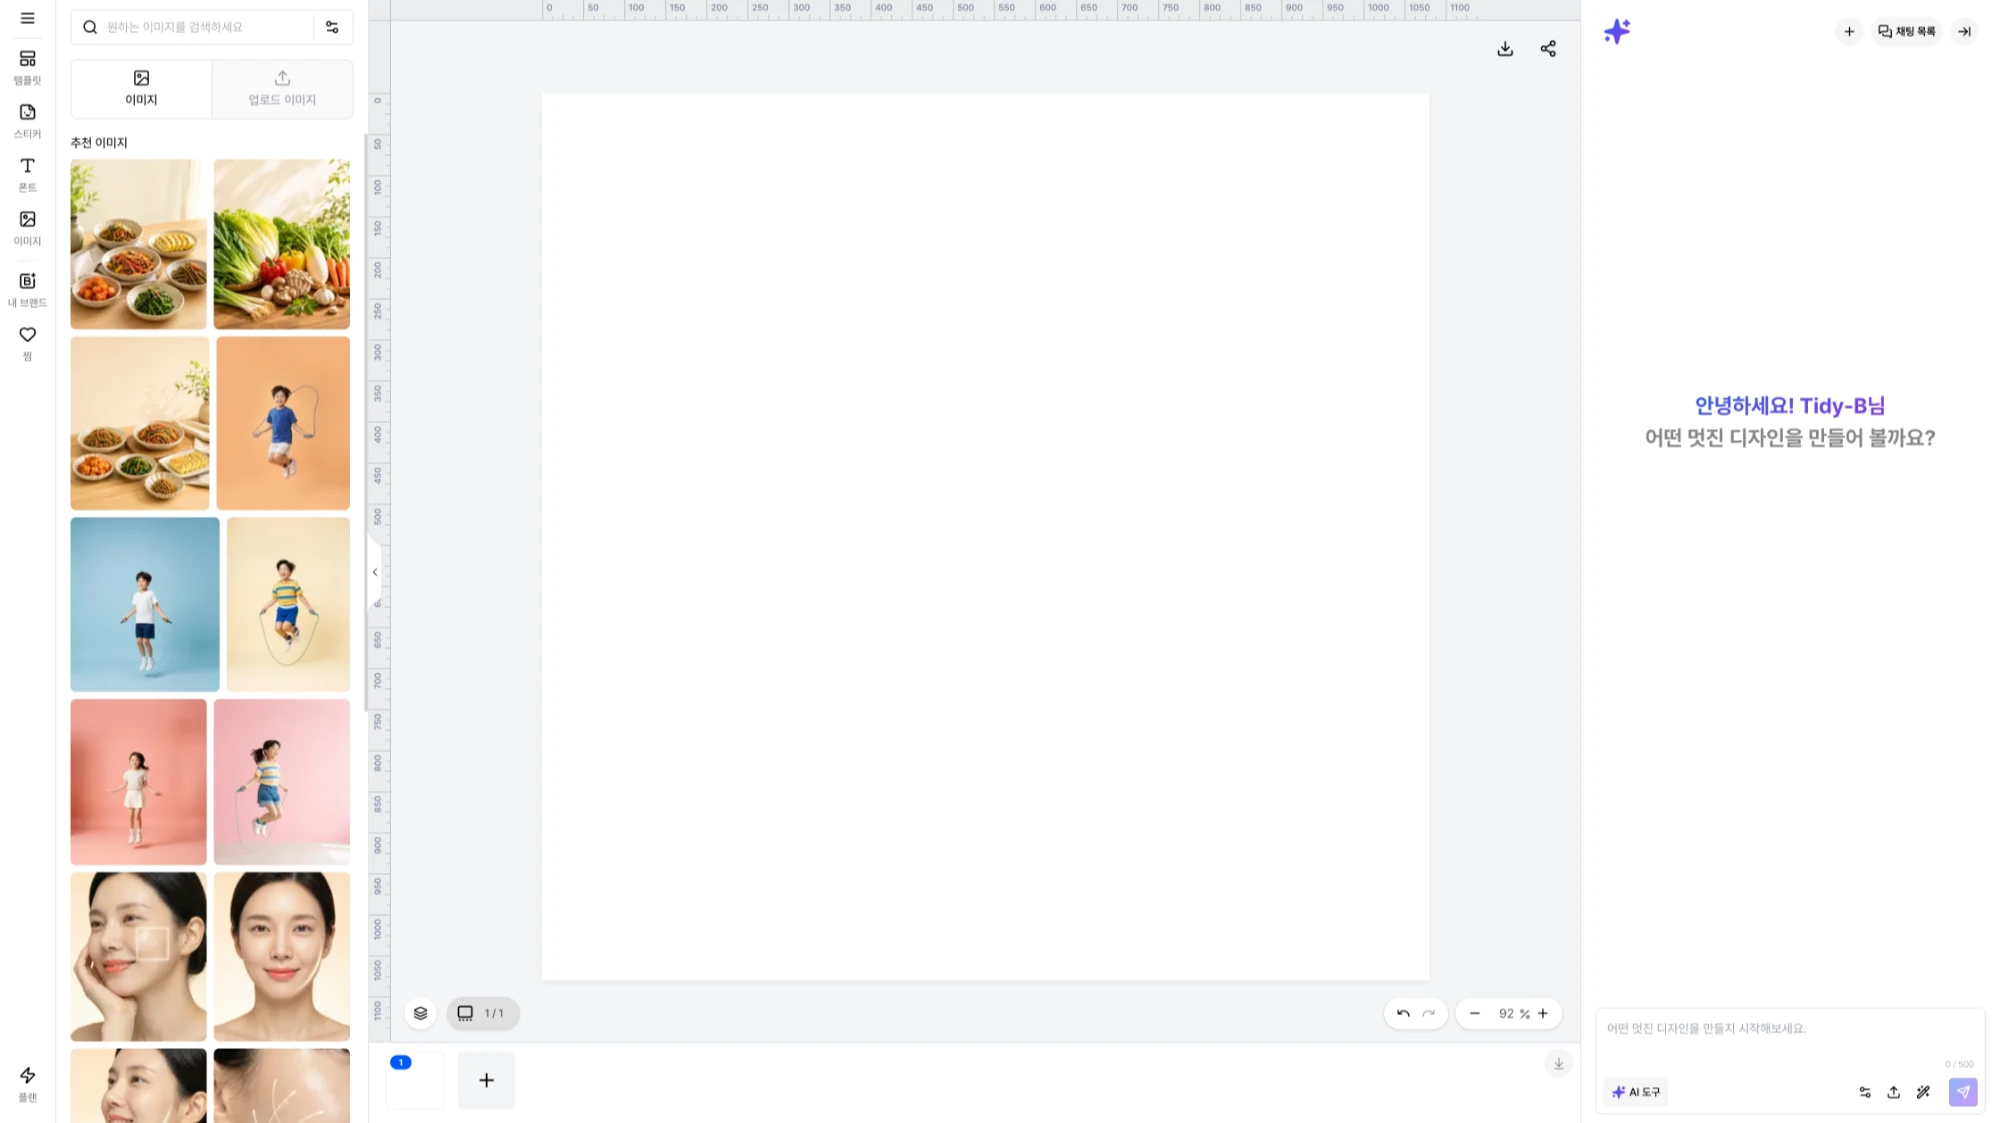Select boy jumping rope orange background

point(283,423)
